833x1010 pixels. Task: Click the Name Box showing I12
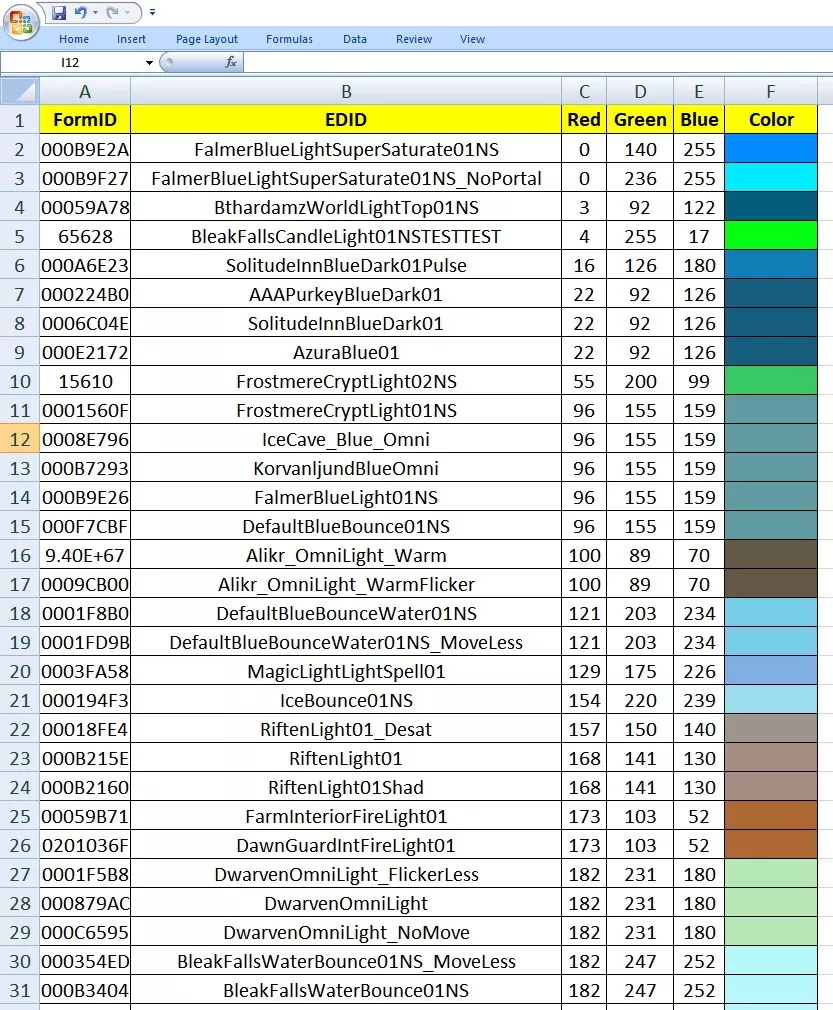(71, 62)
